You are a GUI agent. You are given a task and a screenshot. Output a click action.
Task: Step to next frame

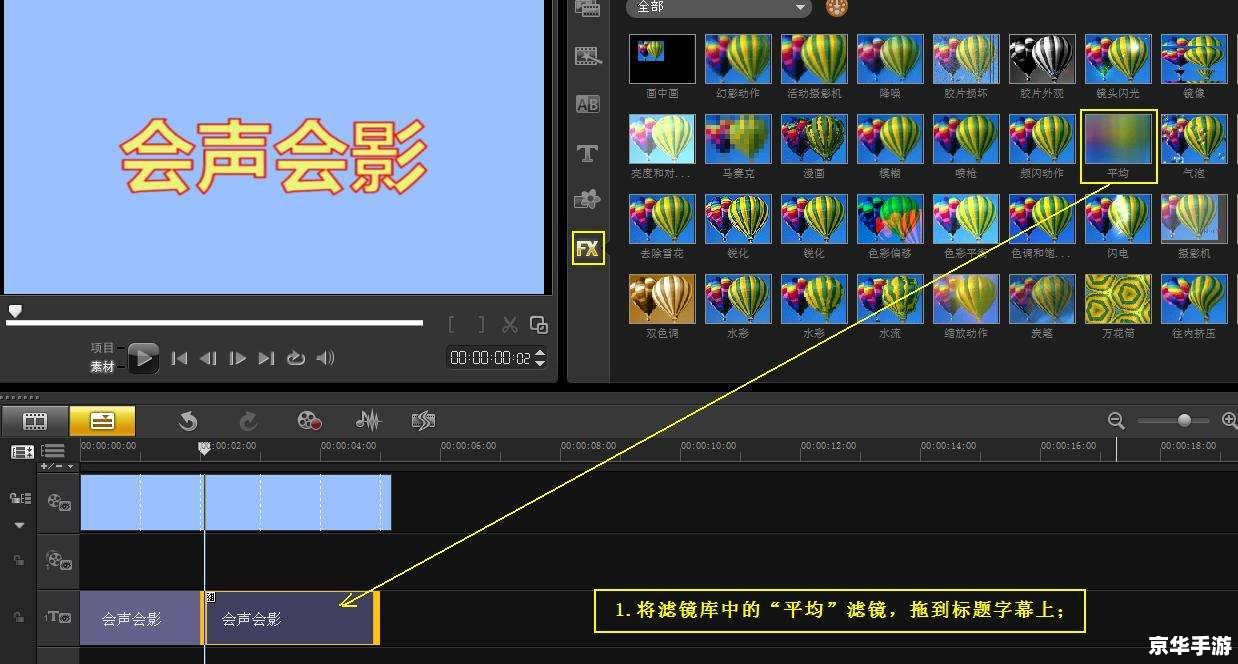click(x=237, y=358)
